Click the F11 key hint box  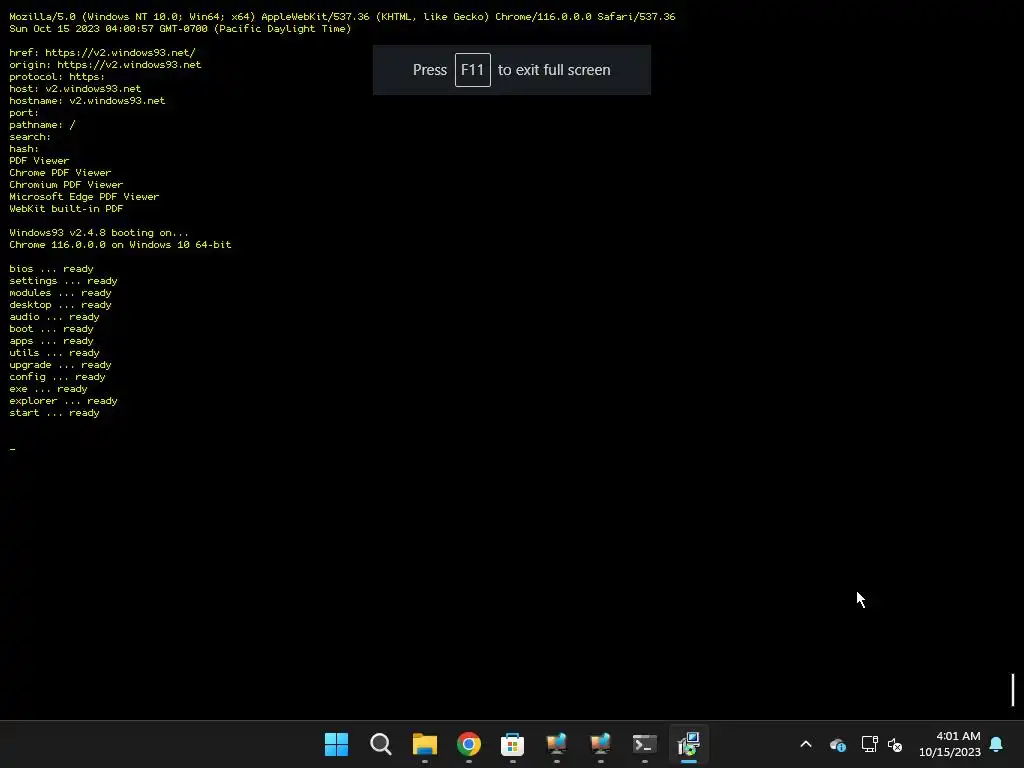[473, 70]
